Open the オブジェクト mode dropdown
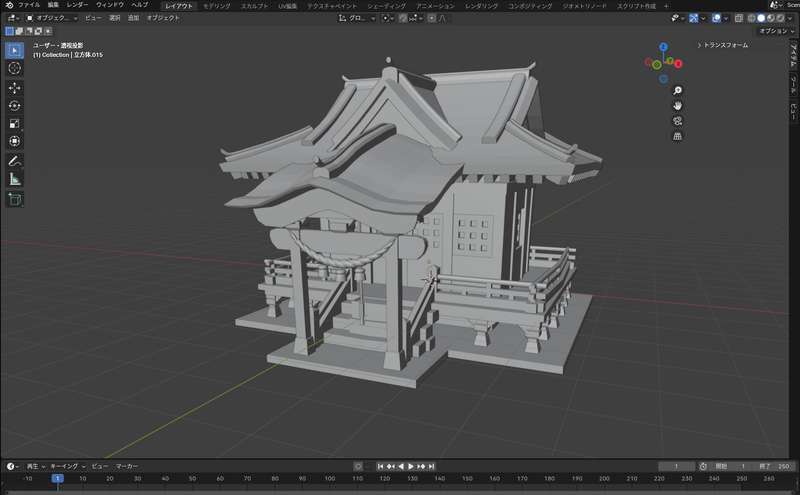Viewport: 800px width, 495px height. coord(52,18)
